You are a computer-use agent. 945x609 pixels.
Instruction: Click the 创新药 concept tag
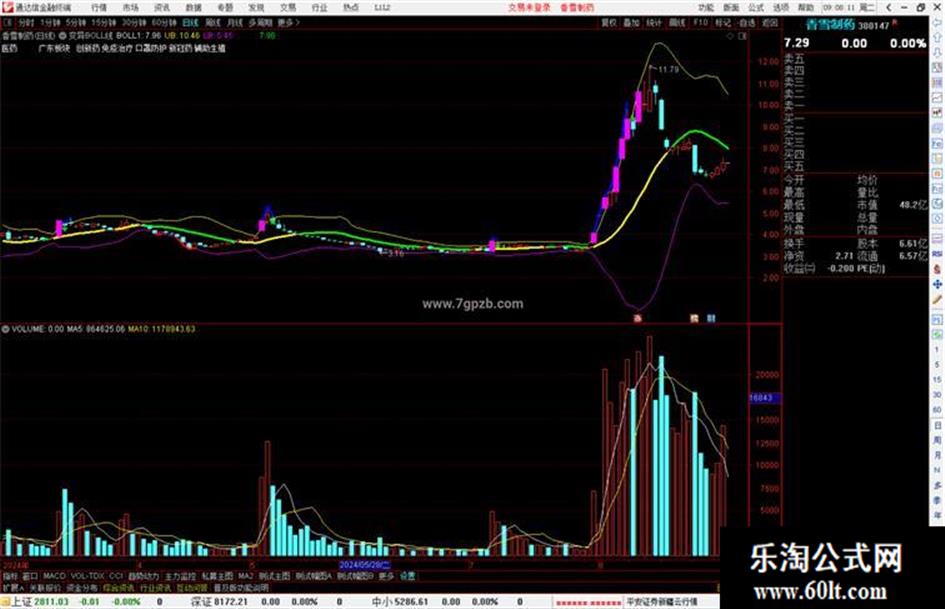88,48
